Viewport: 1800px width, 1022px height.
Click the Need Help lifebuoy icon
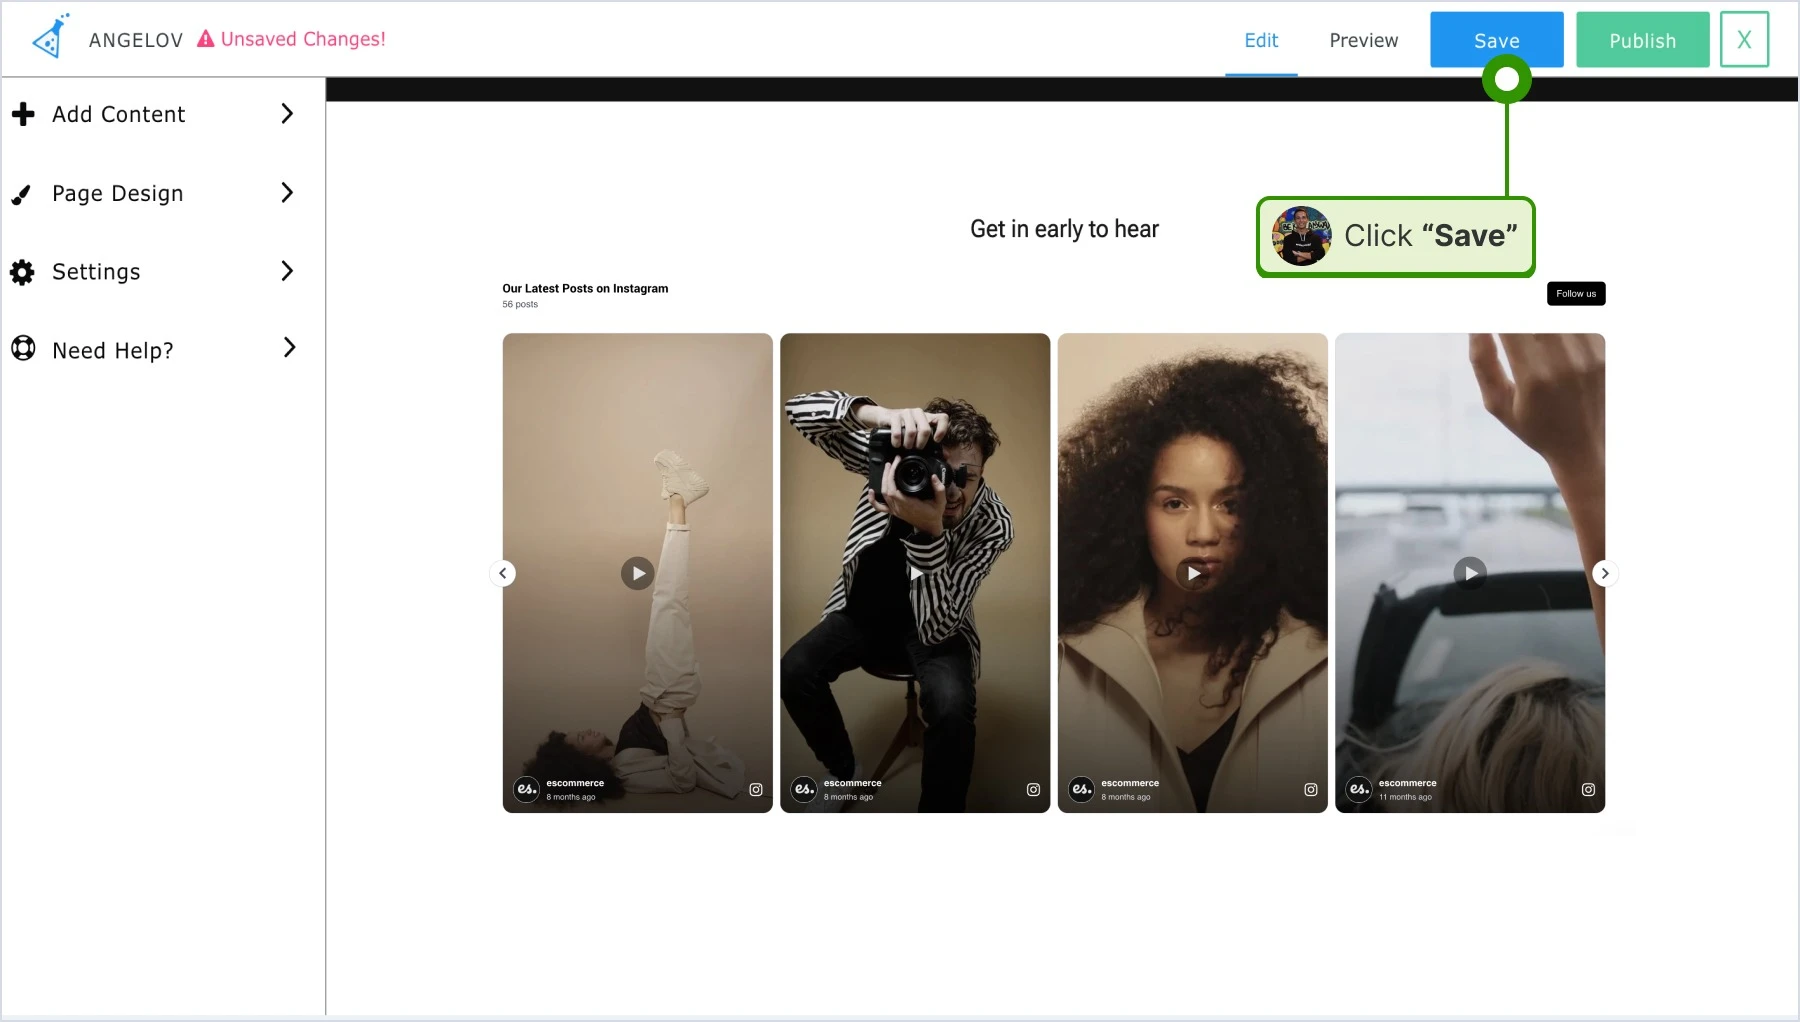(23, 348)
